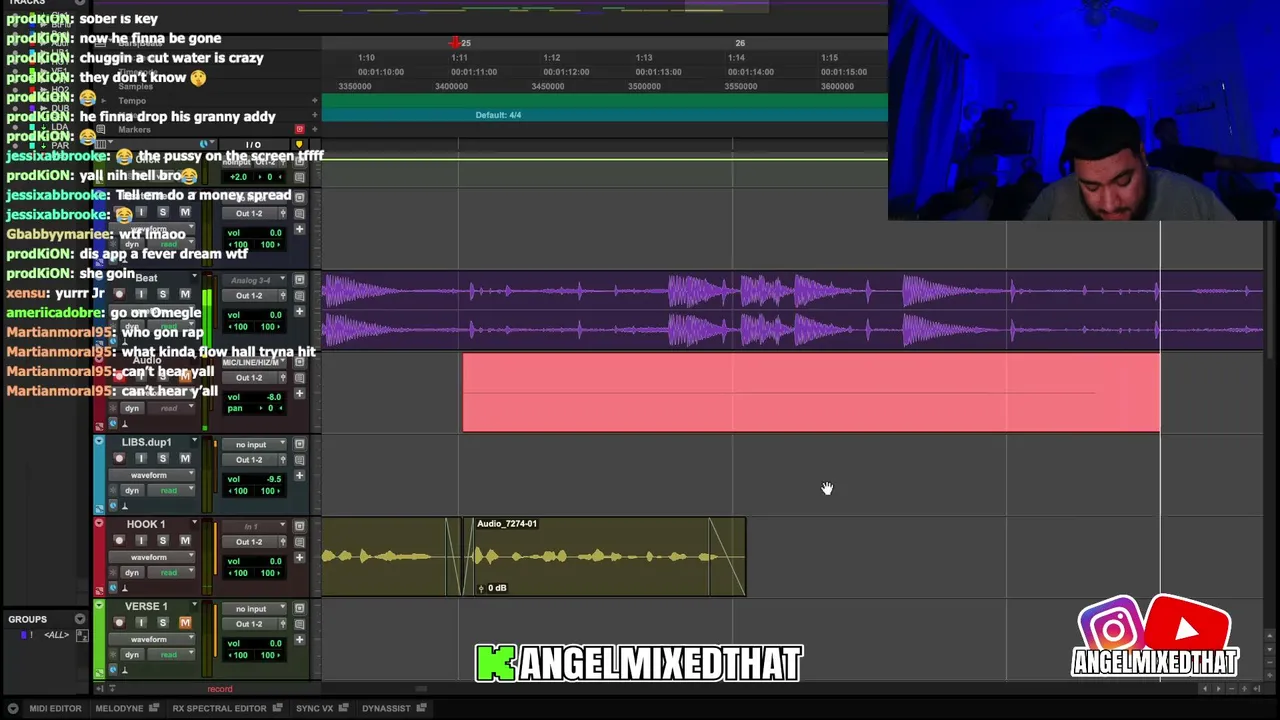The height and width of the screenshot is (720, 1280).
Task: Solo the Beat track
Action: point(163,294)
